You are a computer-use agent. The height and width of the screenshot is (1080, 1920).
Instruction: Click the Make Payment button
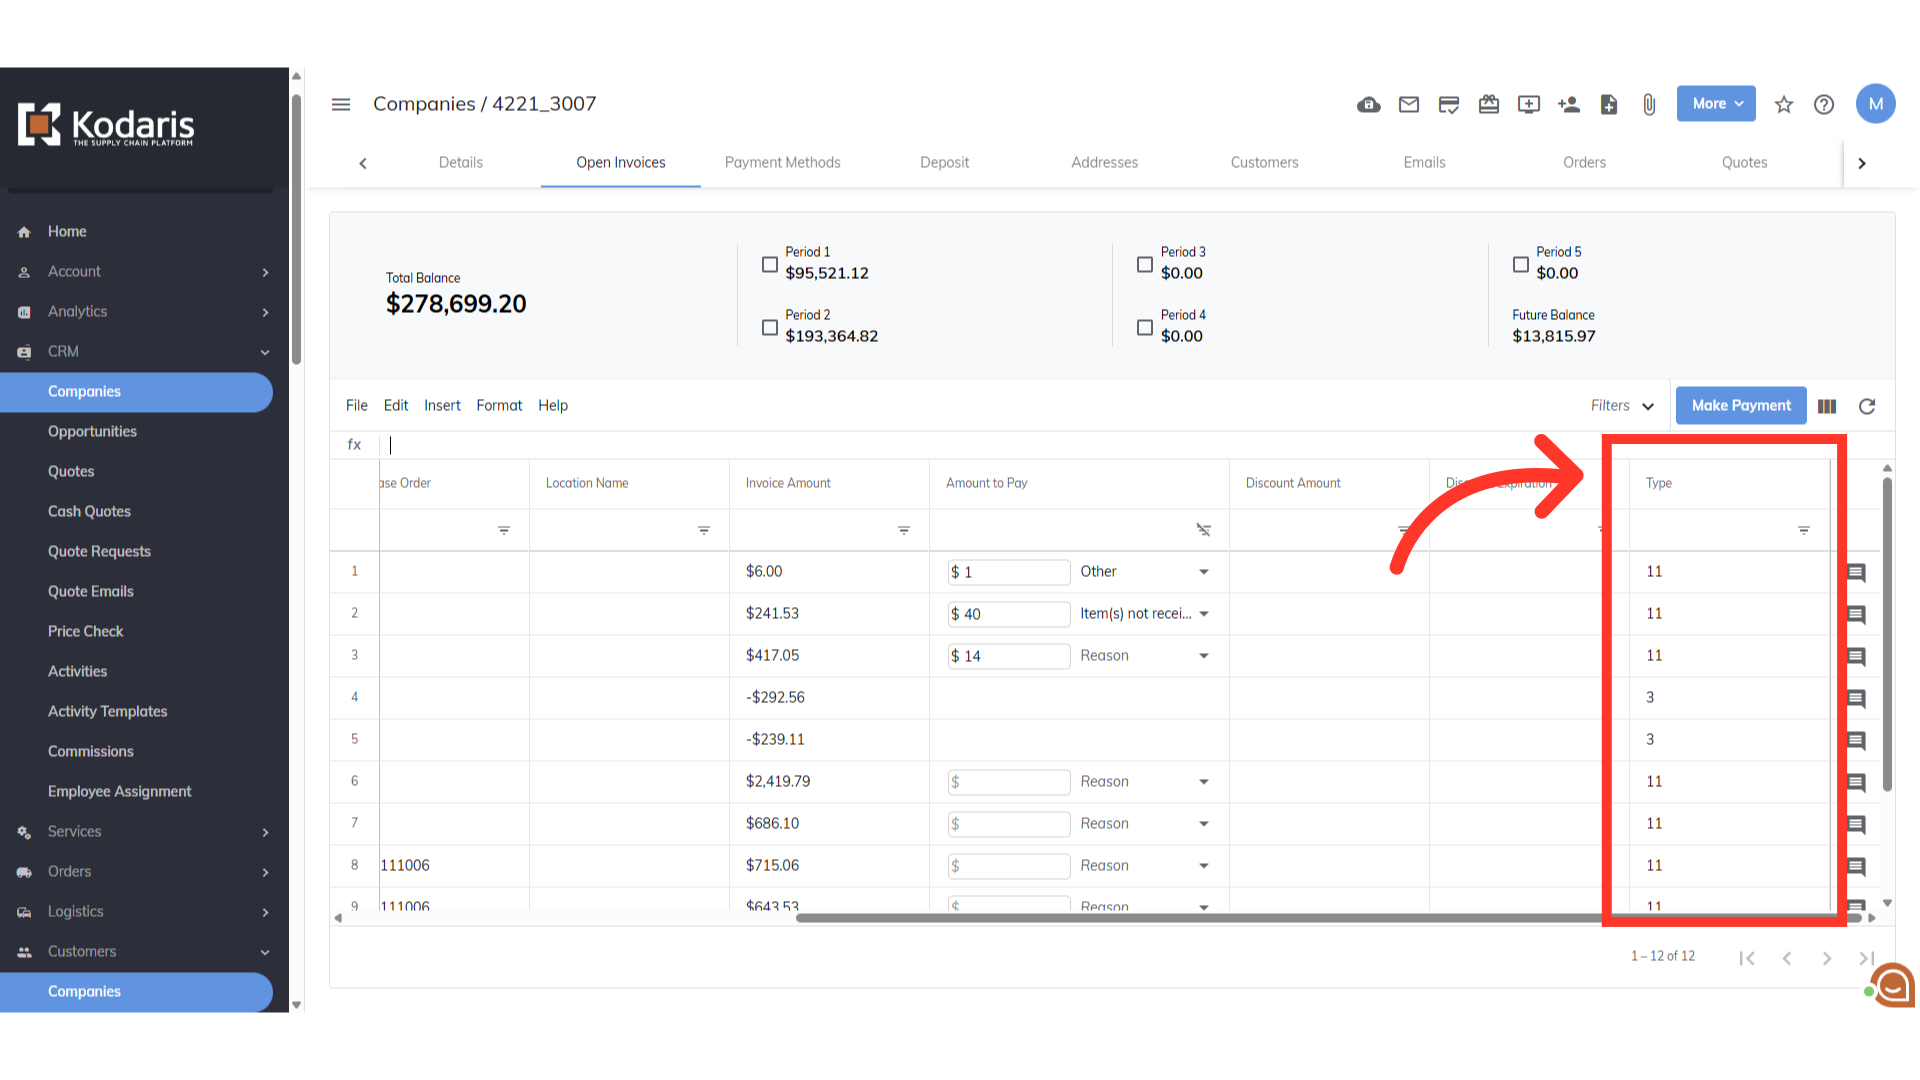(1740, 406)
